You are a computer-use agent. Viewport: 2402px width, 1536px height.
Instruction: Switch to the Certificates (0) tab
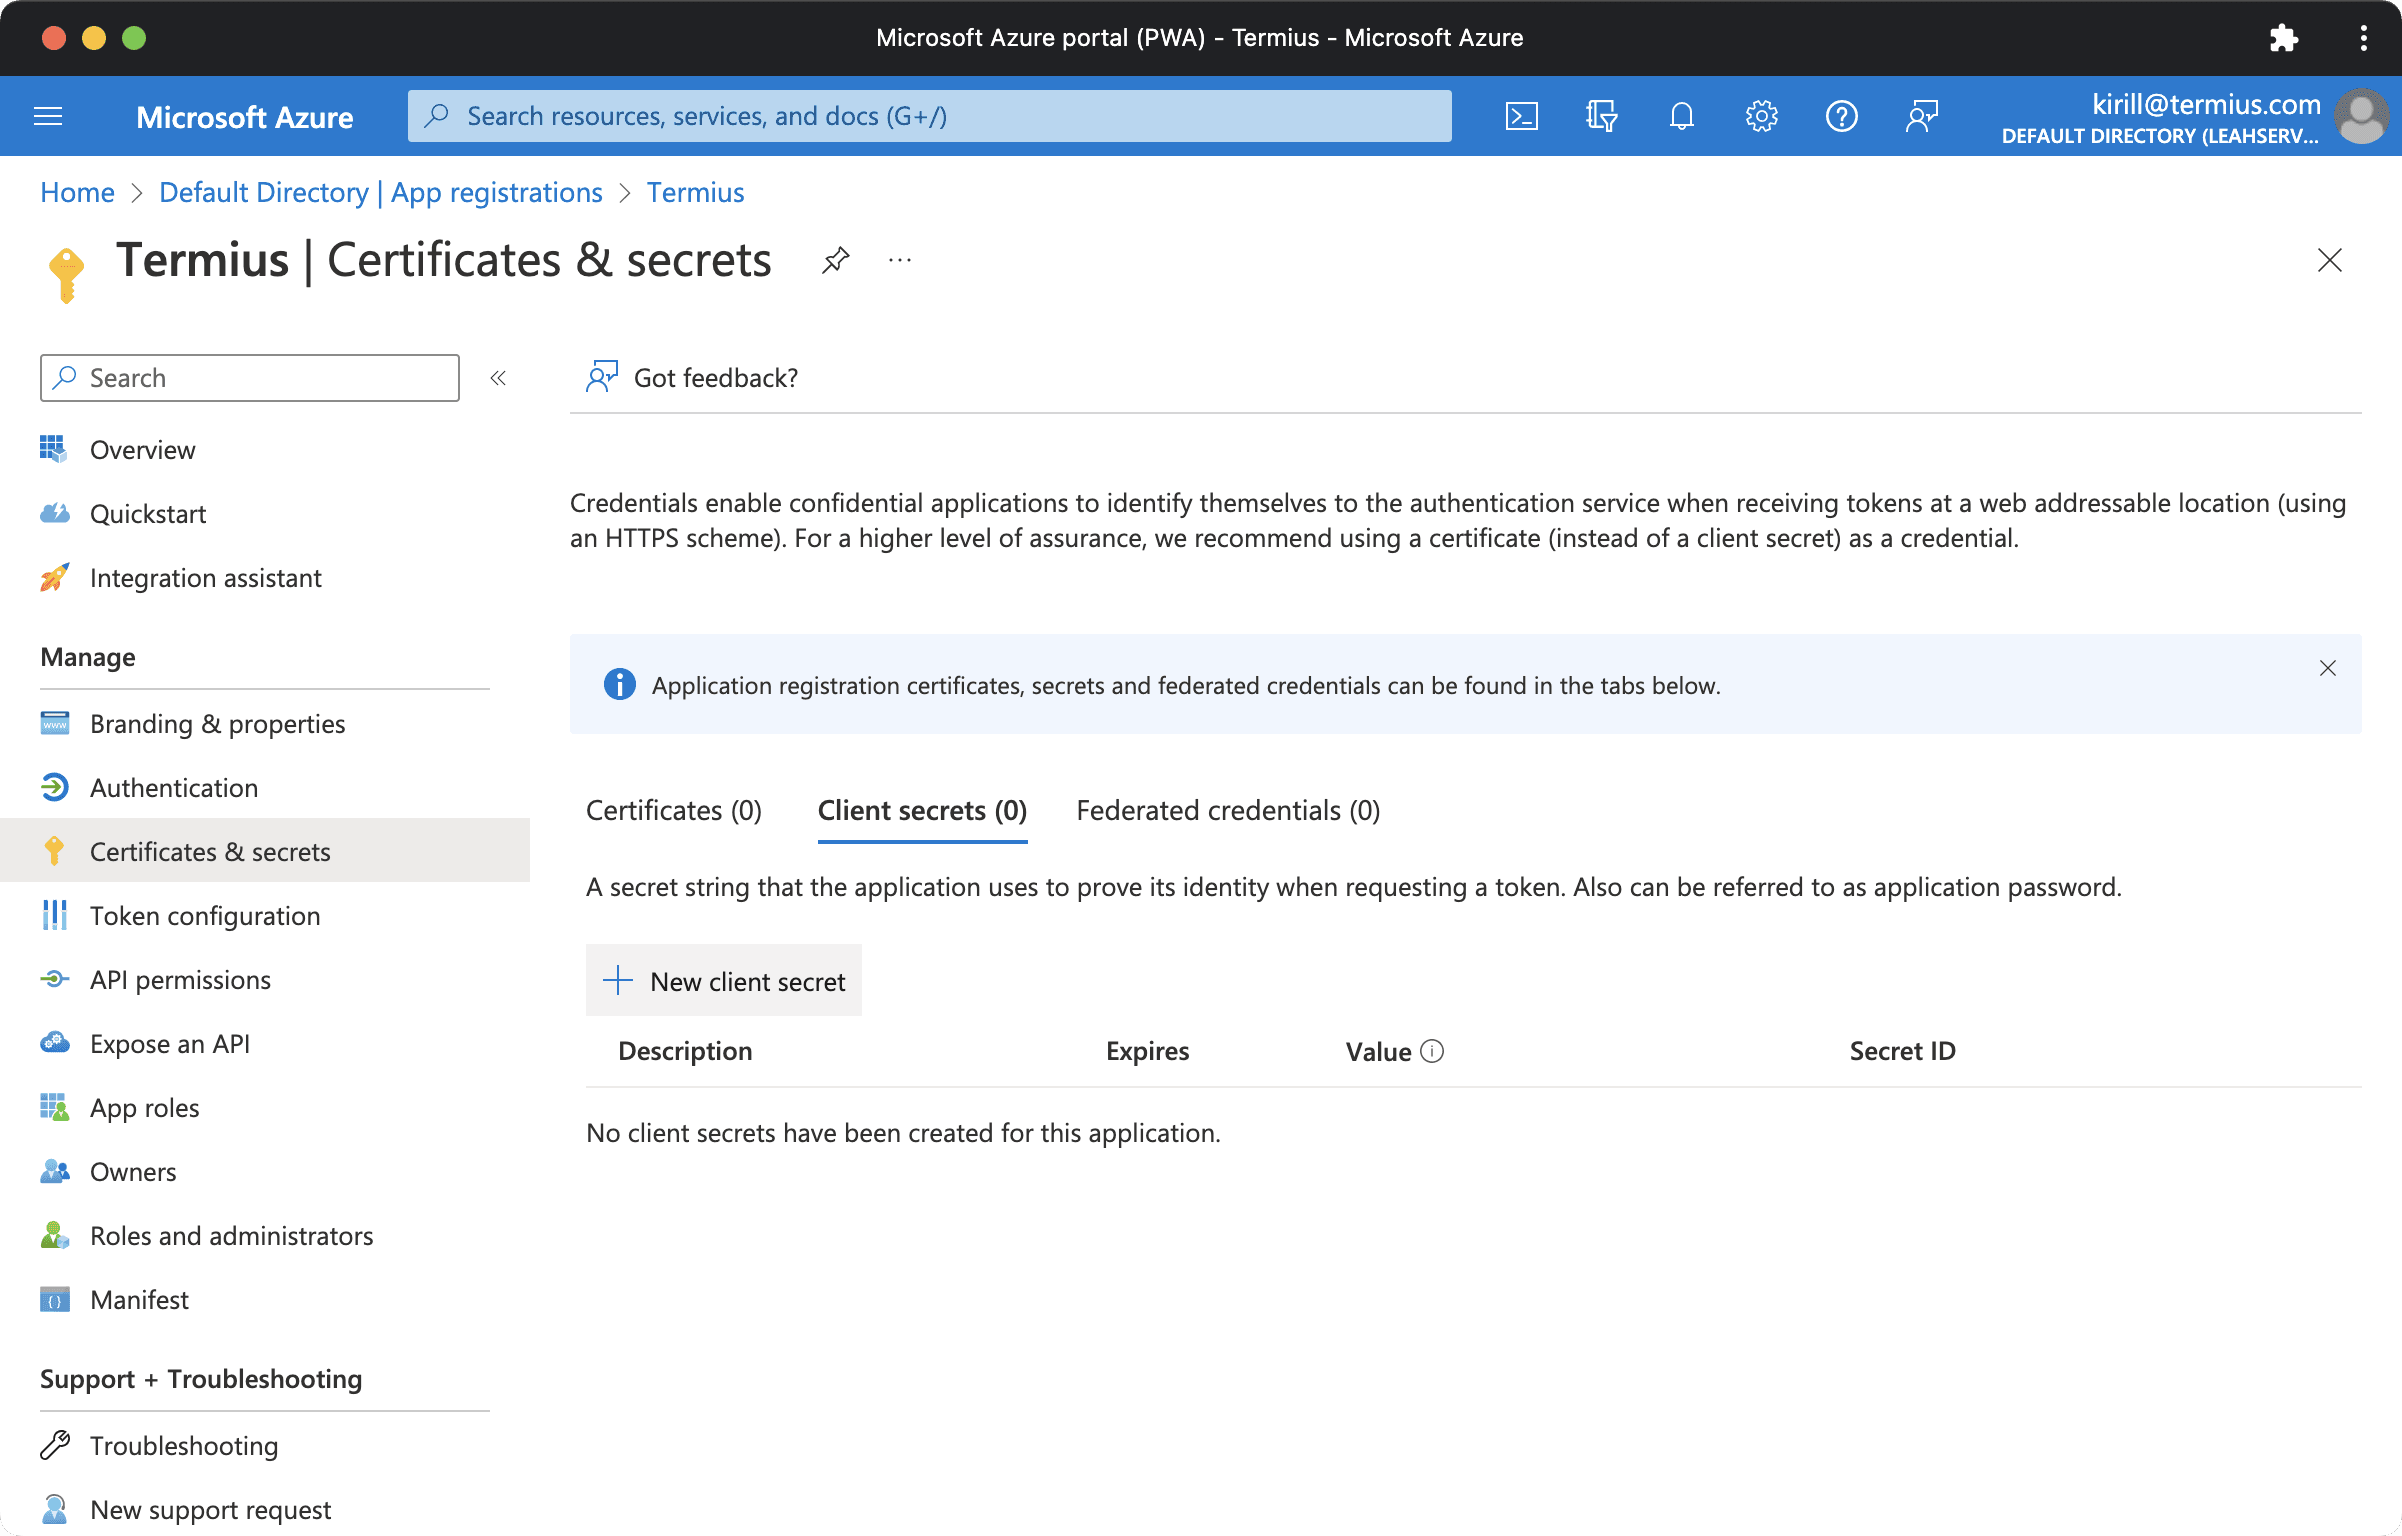tap(674, 810)
